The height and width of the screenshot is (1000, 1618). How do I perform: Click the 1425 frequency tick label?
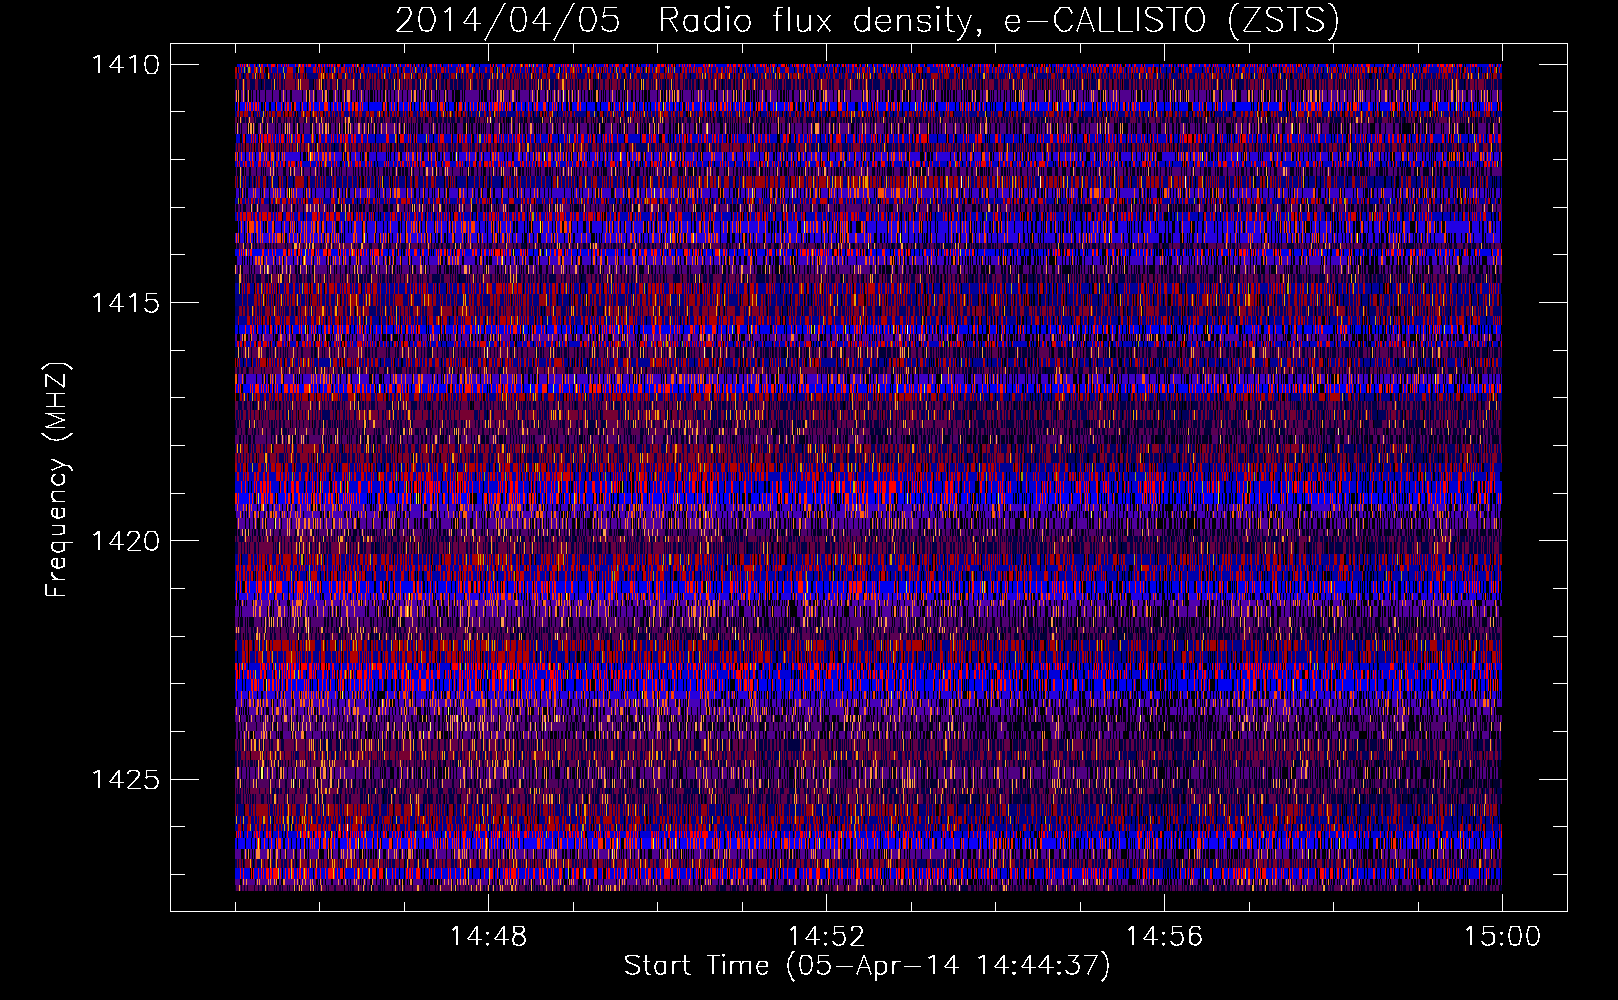126,779
